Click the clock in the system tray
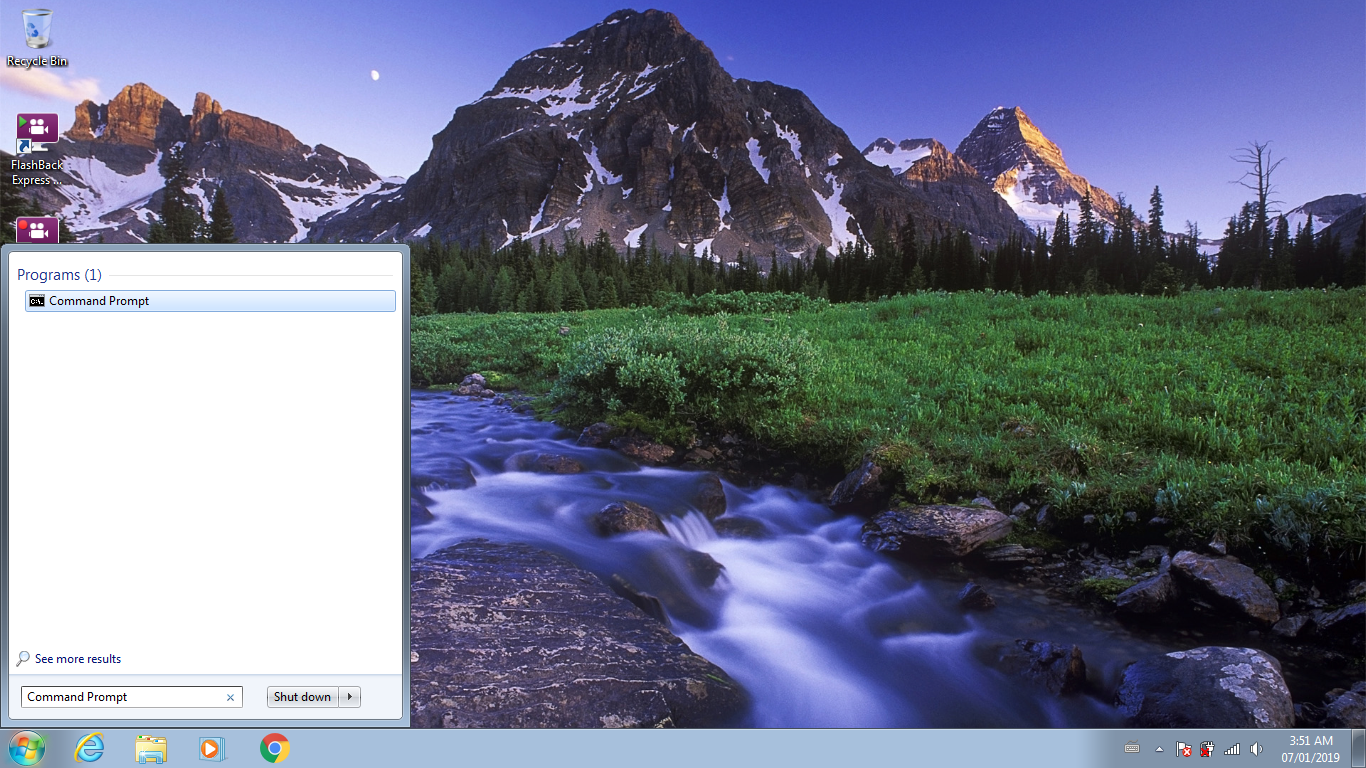 tap(1311, 748)
